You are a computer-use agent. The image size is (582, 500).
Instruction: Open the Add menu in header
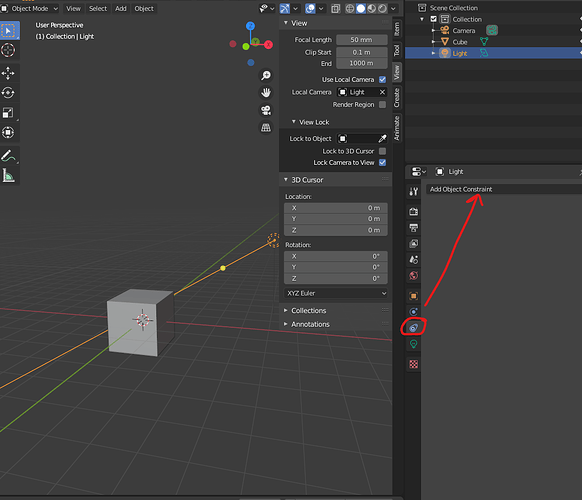click(x=121, y=9)
